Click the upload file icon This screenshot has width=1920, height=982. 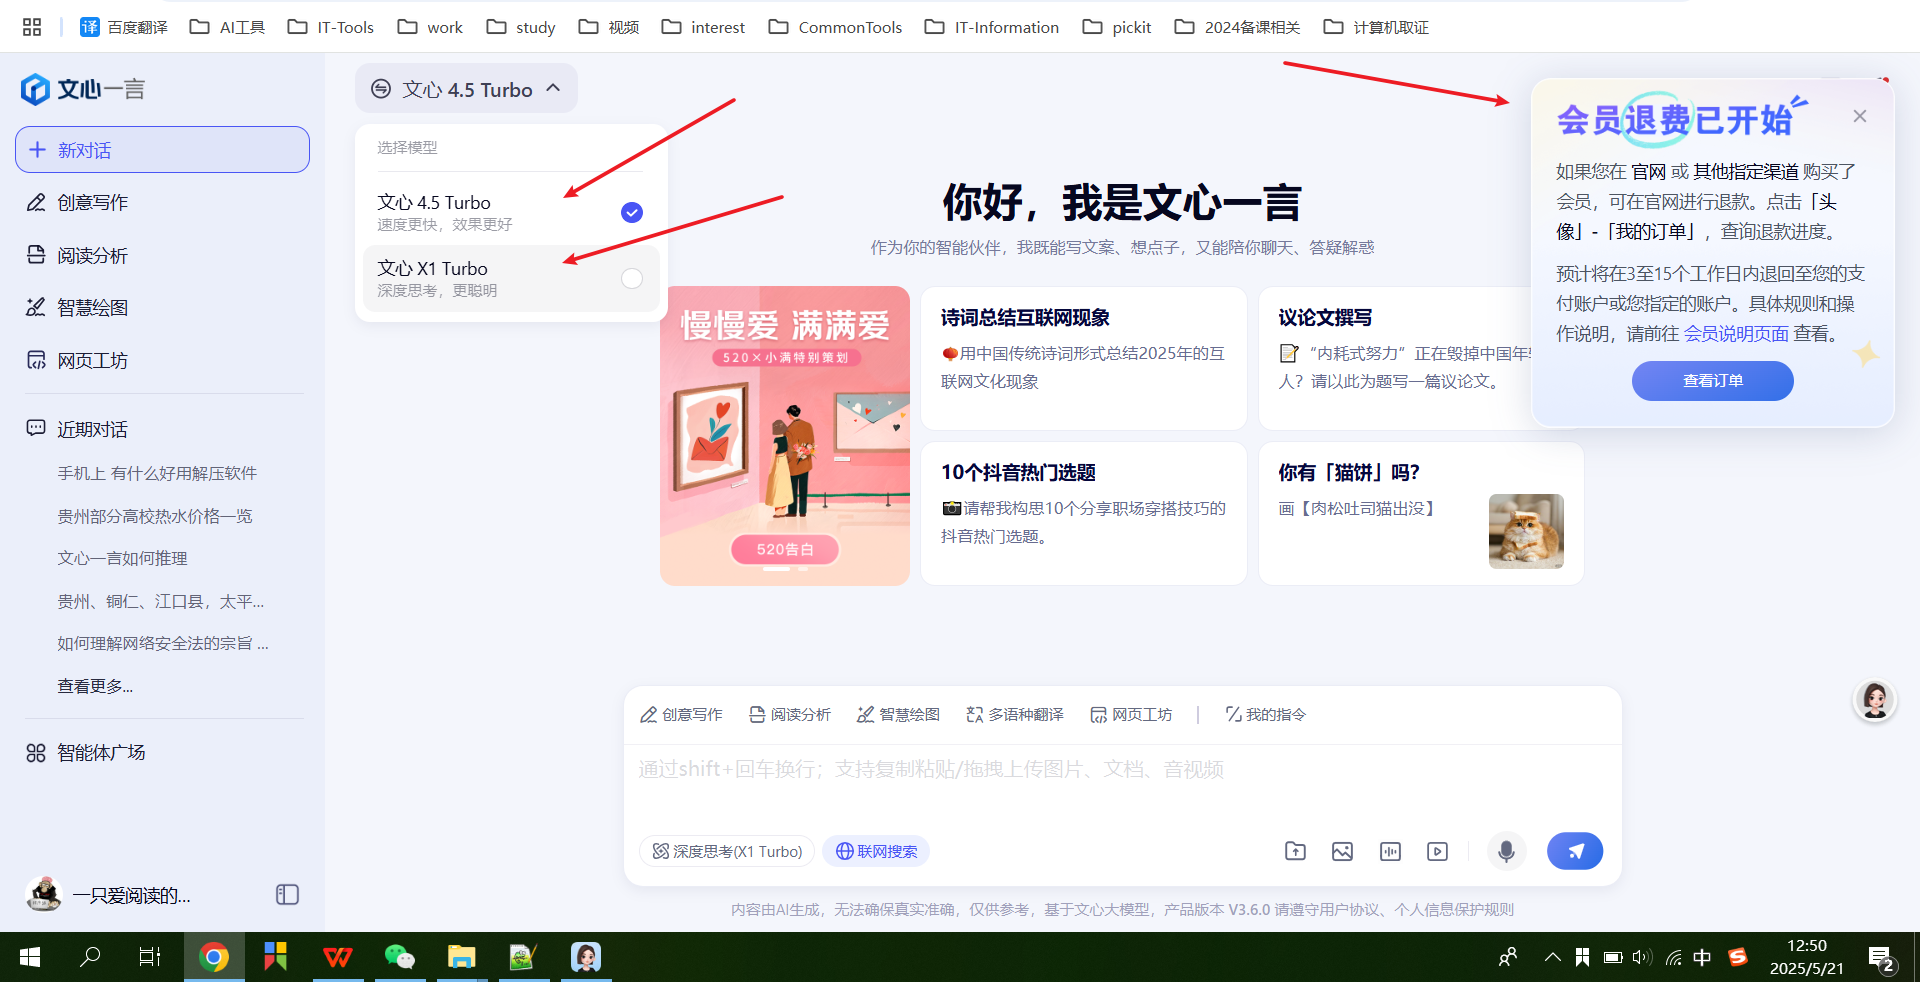pyautogui.click(x=1295, y=851)
